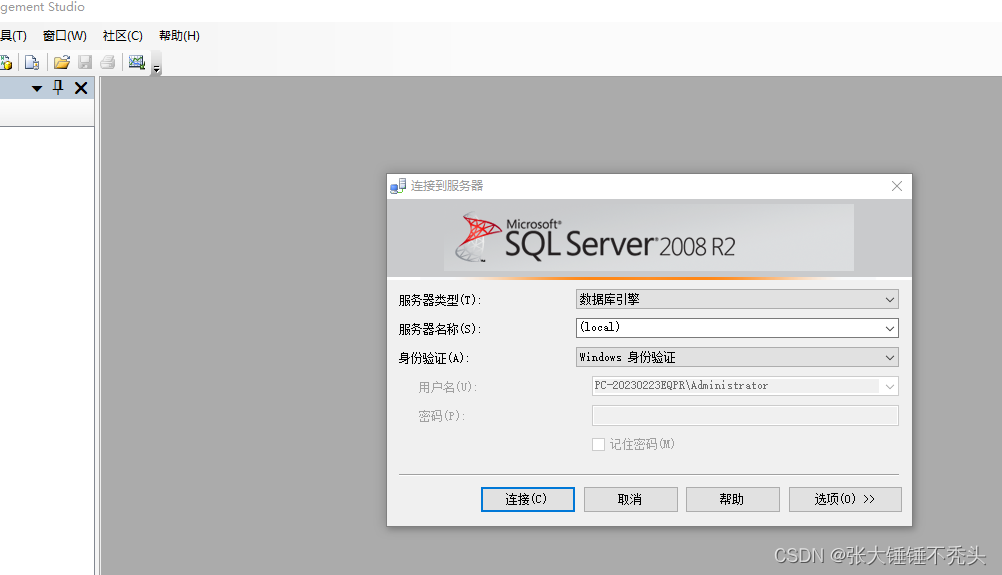Image resolution: width=1002 pixels, height=575 pixels.
Task: Open the 窗口(W) menu
Action: pos(65,36)
